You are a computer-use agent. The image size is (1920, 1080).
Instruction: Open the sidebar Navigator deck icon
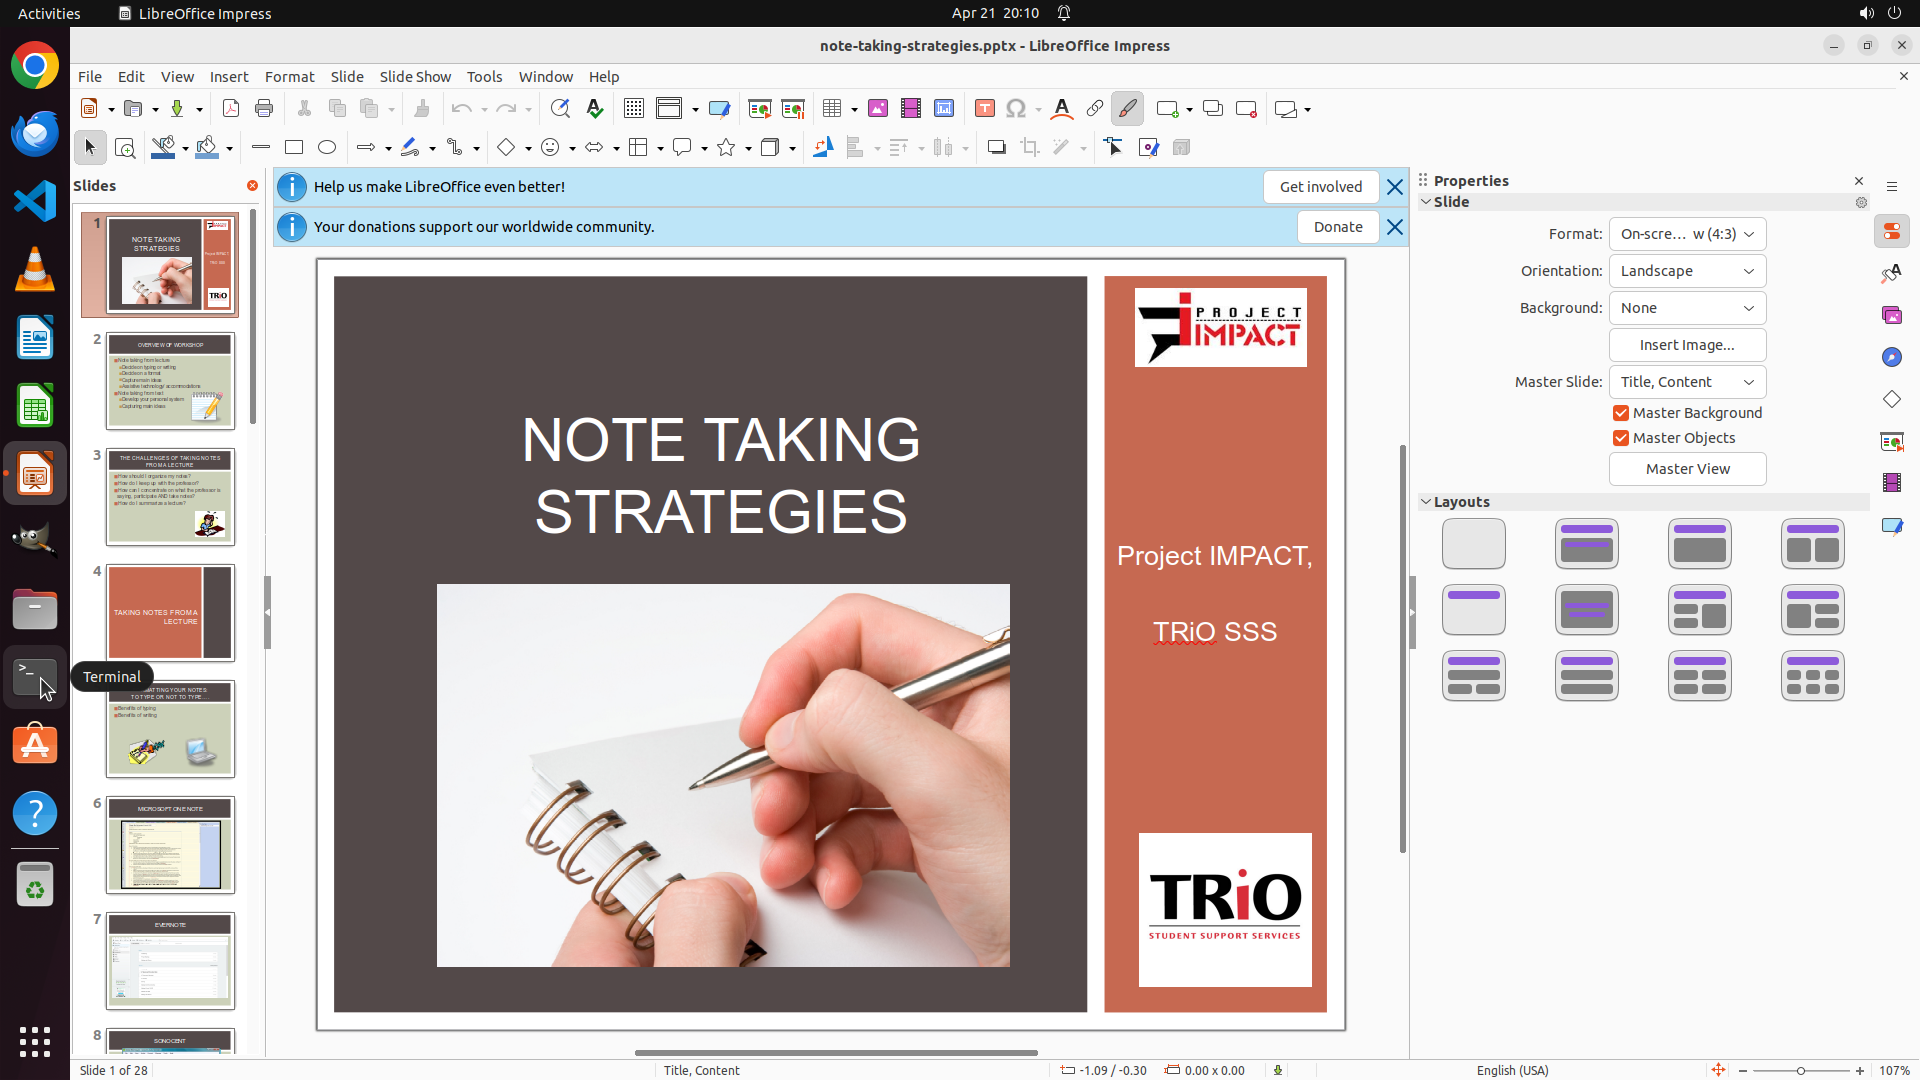pos(1891,357)
